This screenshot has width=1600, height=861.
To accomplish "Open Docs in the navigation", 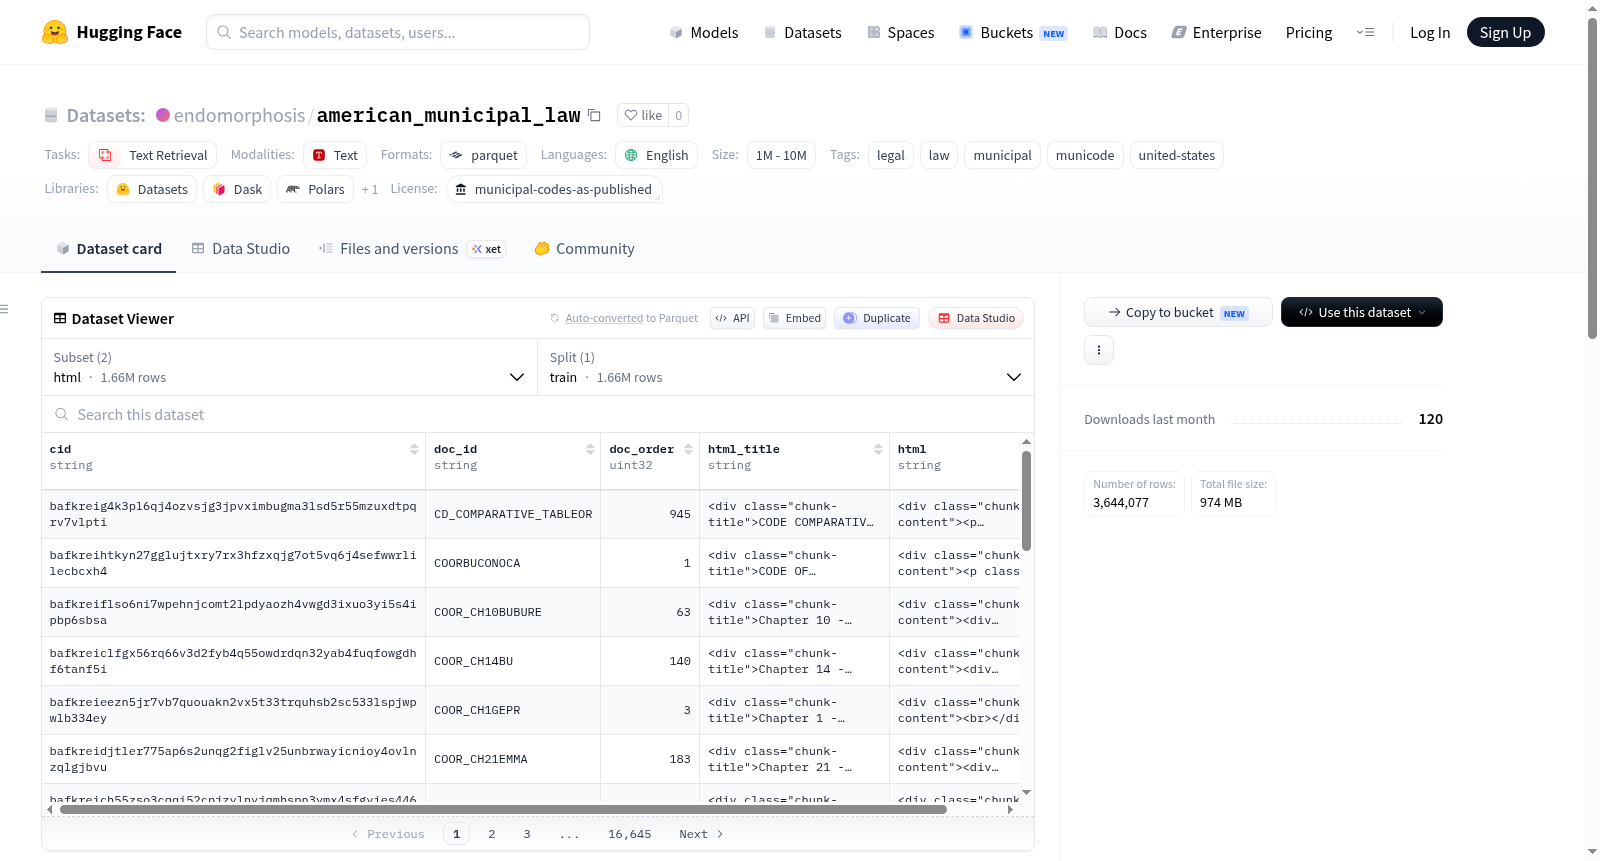I will click(1120, 32).
